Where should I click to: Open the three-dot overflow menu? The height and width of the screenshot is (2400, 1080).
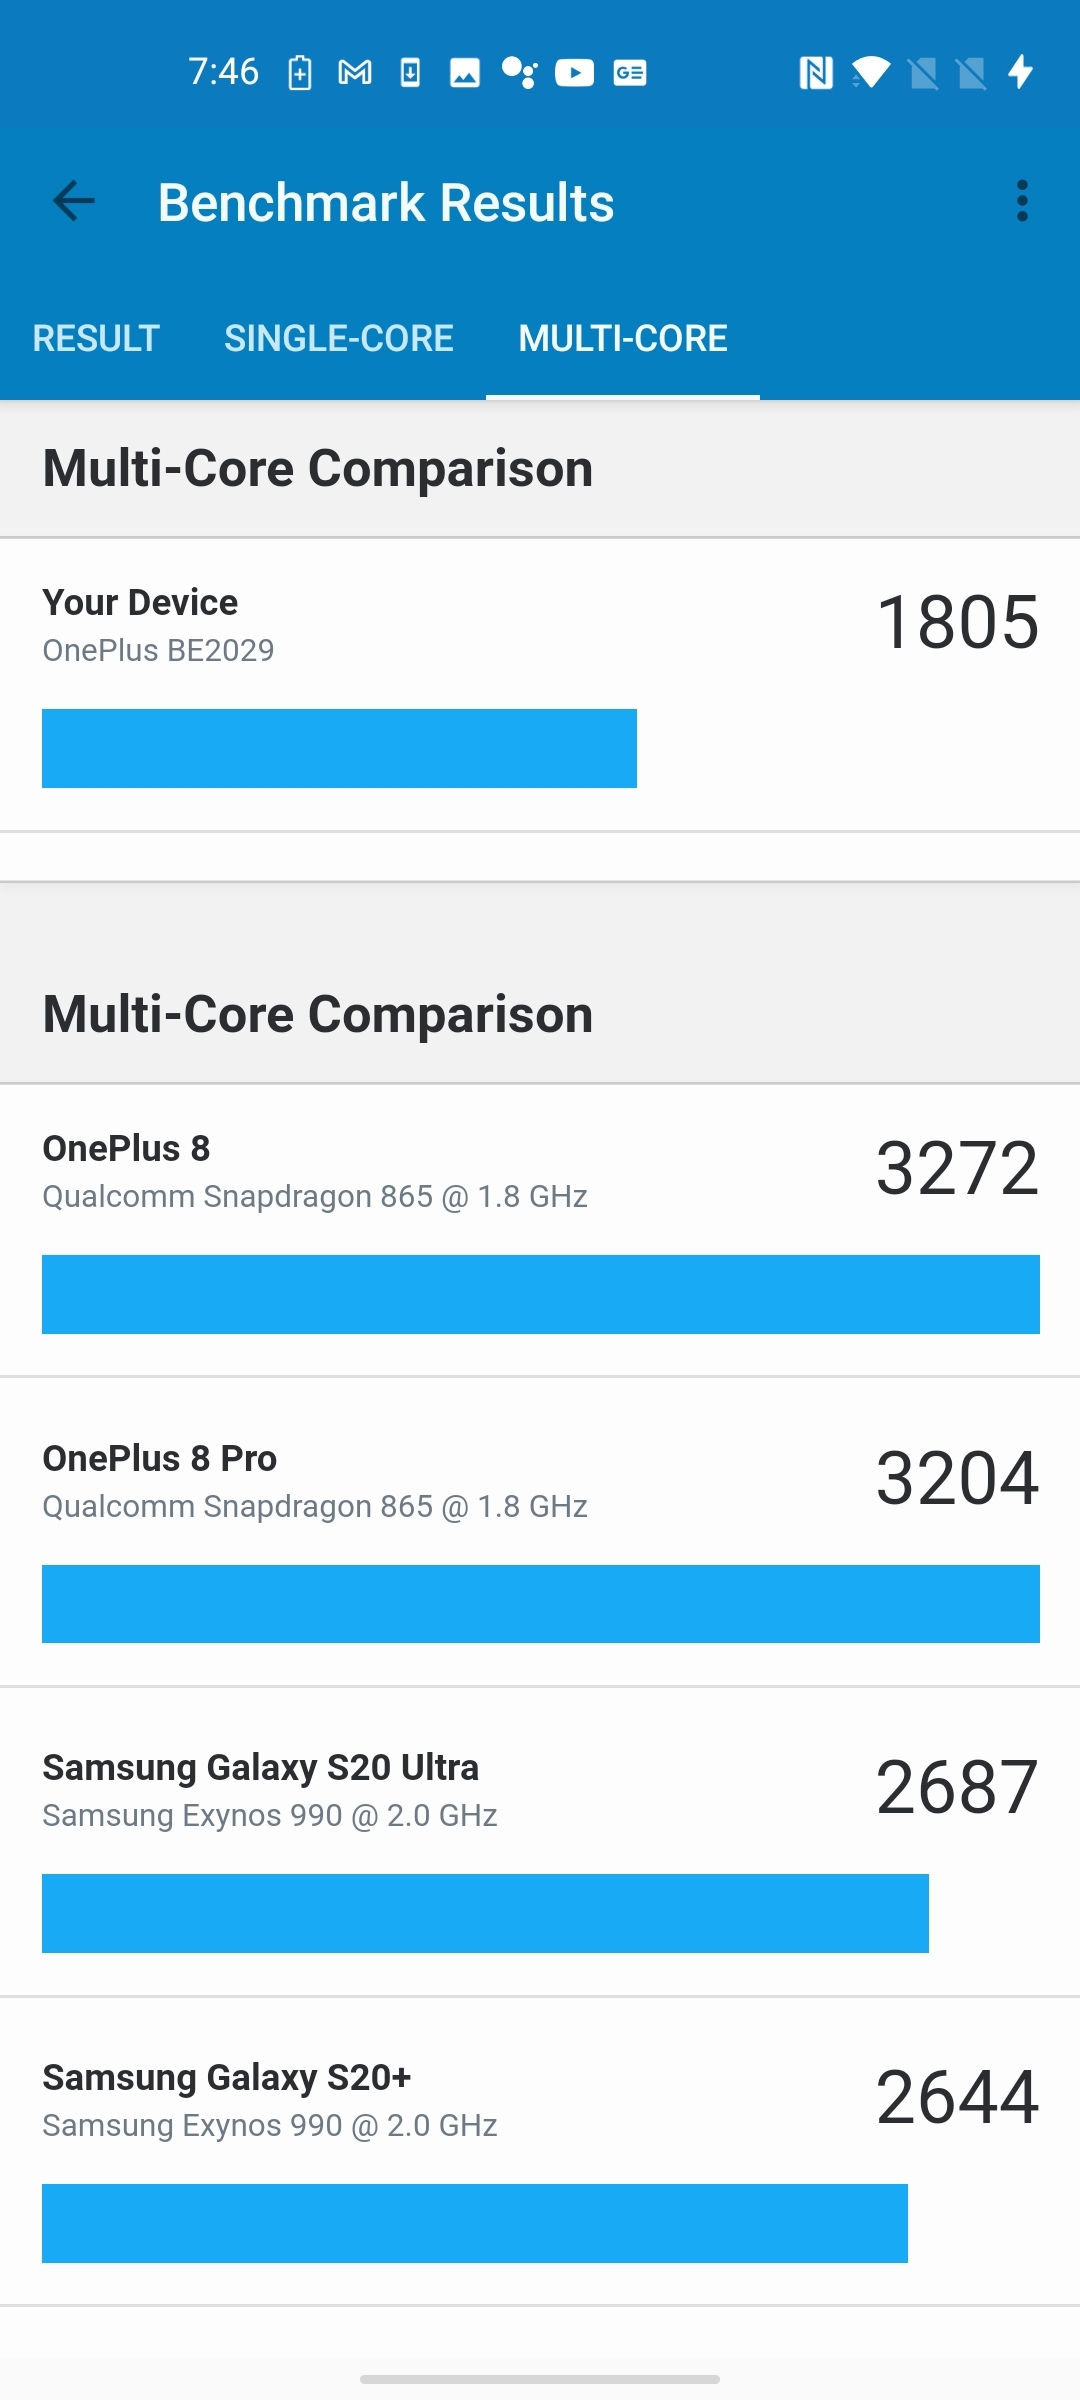[1021, 201]
